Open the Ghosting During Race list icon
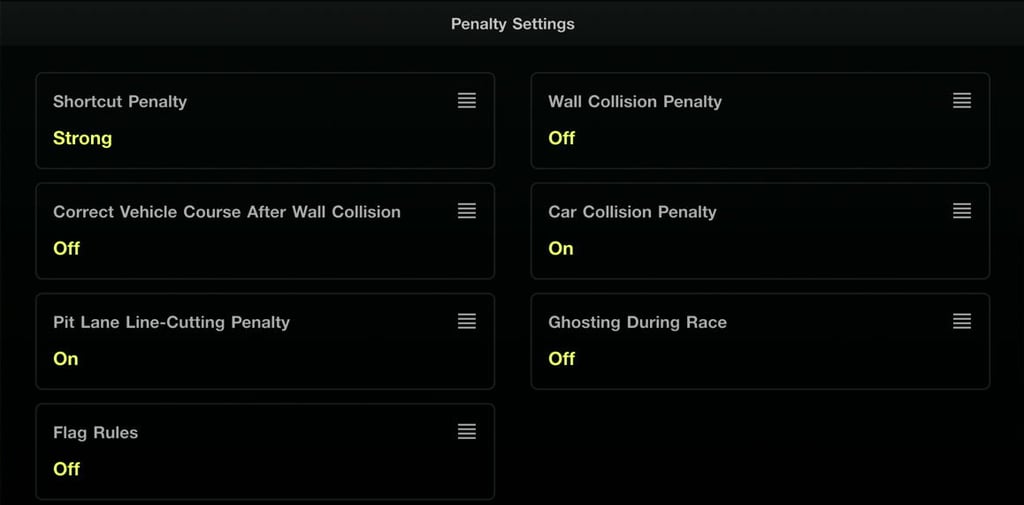The image size is (1024, 505). [x=962, y=321]
